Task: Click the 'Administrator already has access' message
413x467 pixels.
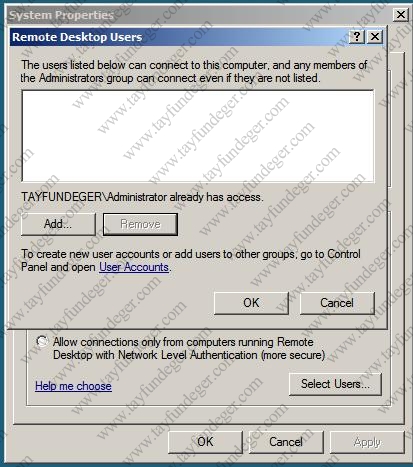Action: point(142,197)
